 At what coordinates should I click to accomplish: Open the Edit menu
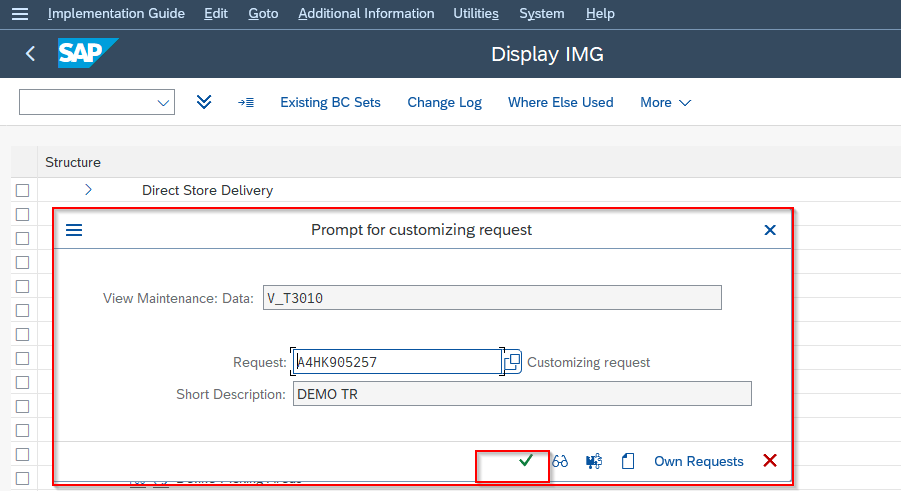point(216,13)
